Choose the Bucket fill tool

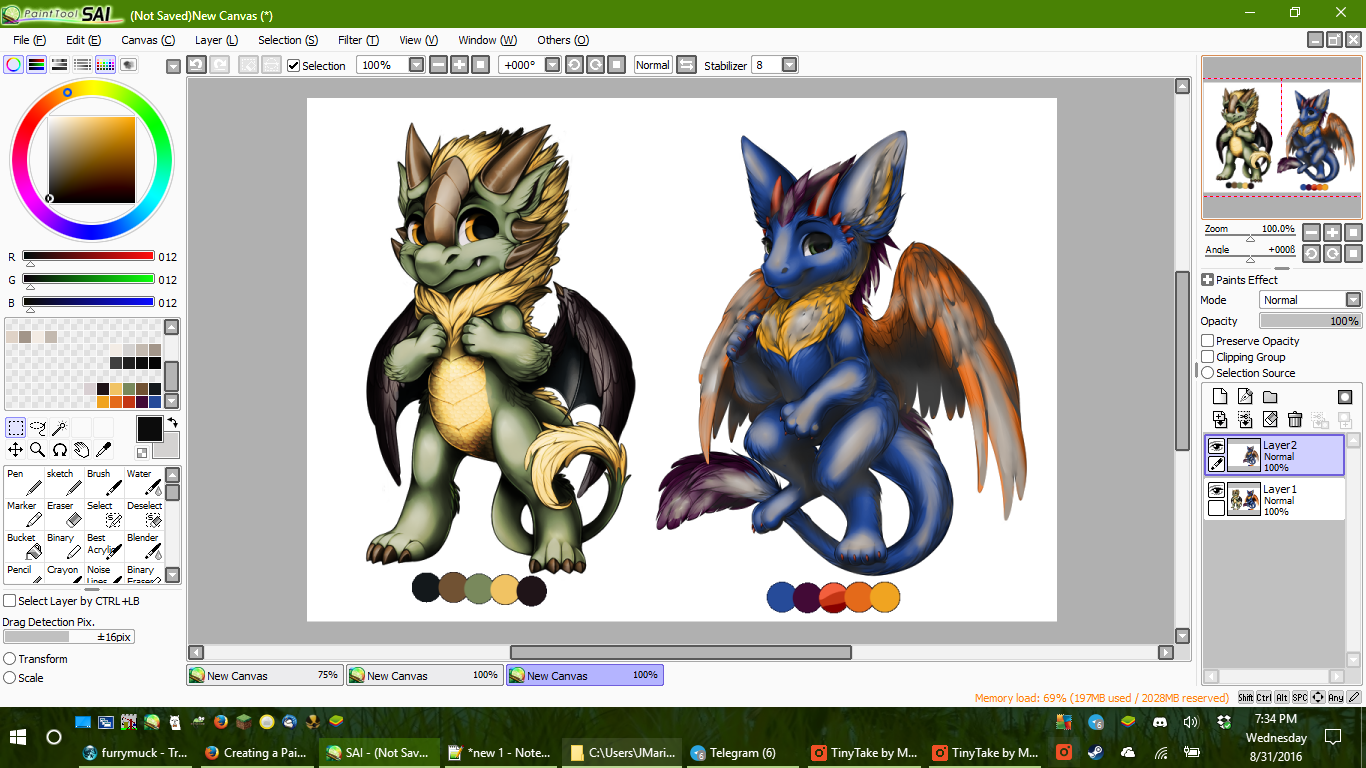[x=23, y=544]
